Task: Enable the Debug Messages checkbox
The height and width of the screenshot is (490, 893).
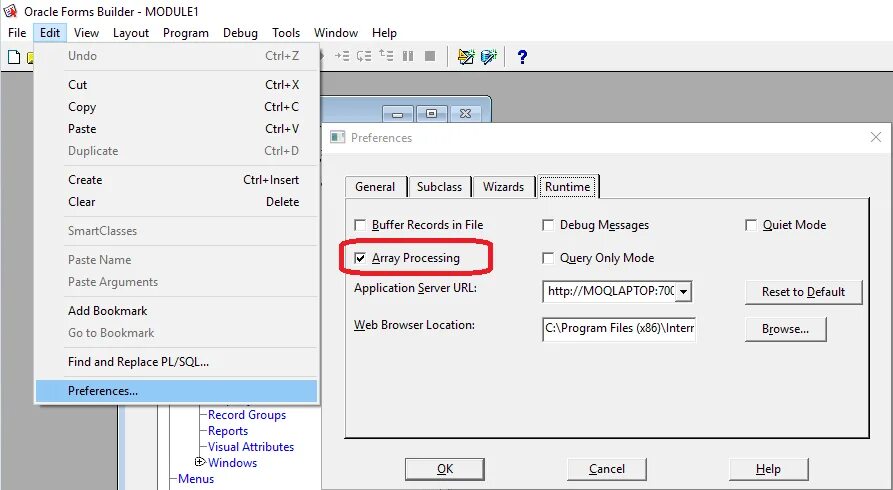Action: coord(548,225)
